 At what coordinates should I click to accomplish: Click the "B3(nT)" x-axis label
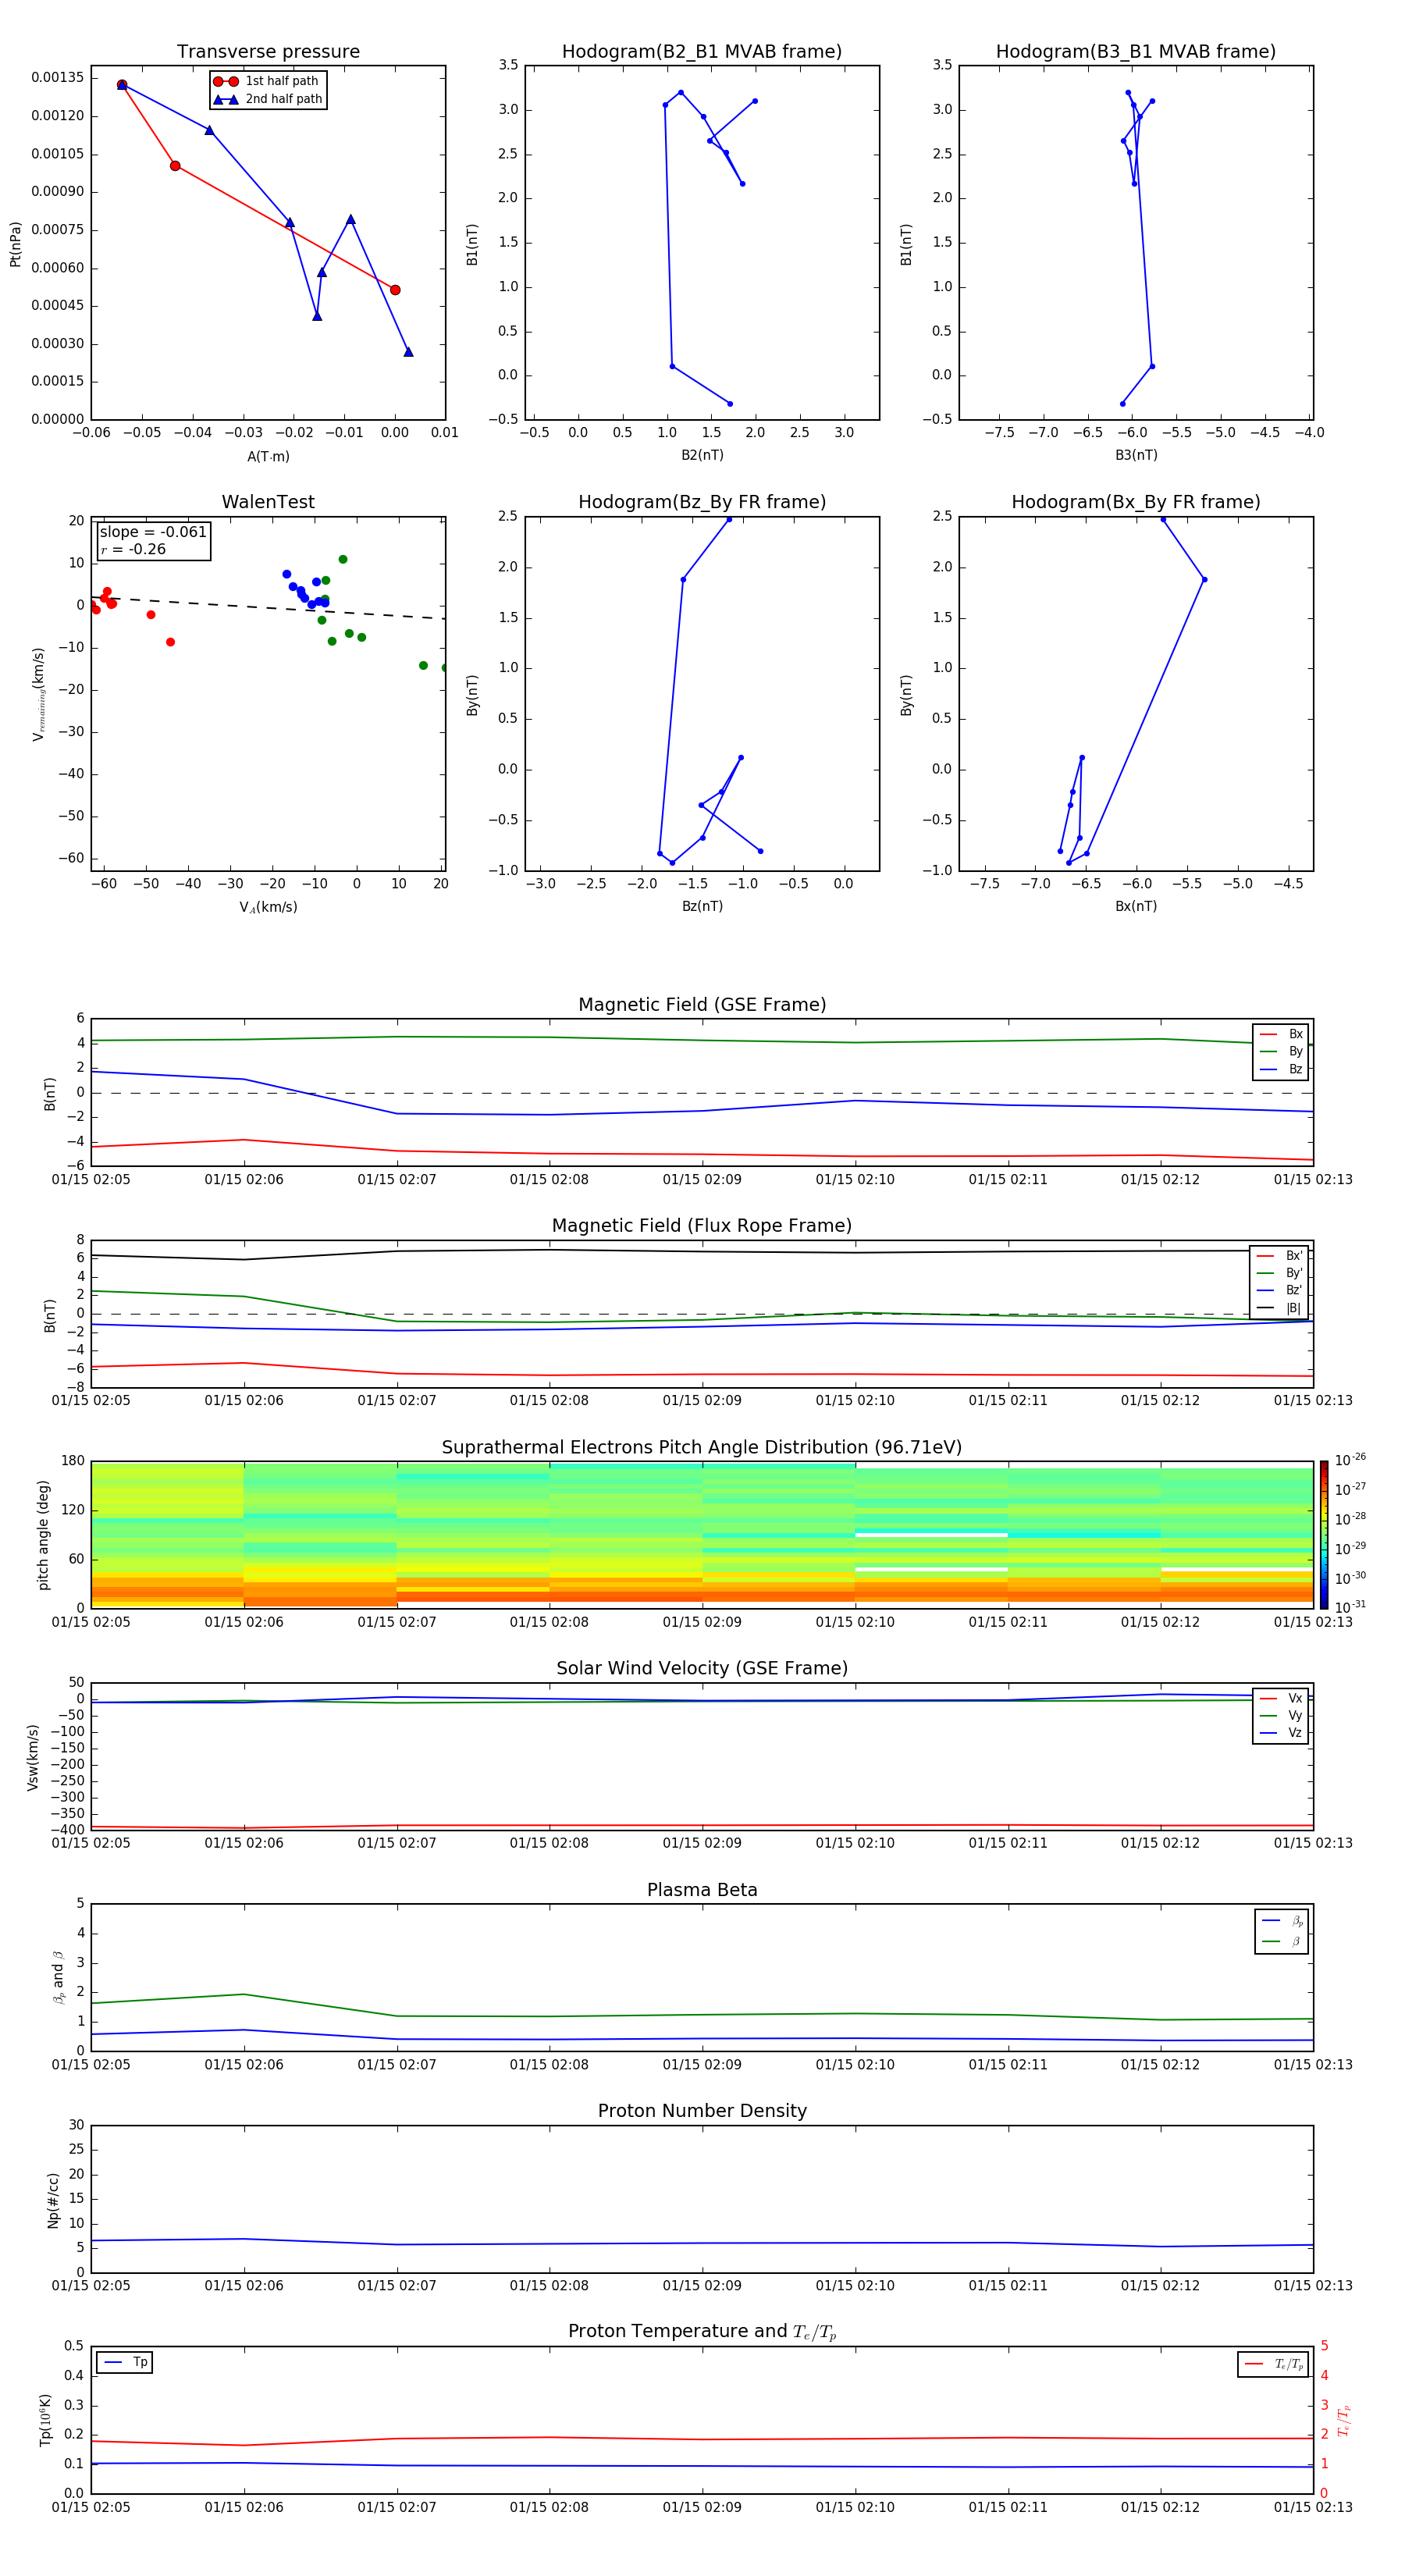tap(1136, 455)
